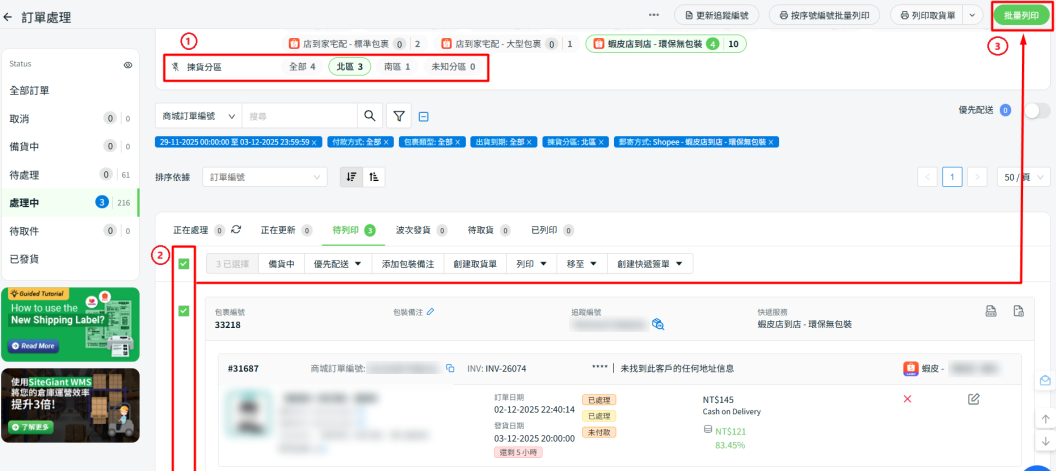Open the filter funnel icon
Viewport: 1056px width, 471px height.
coord(398,116)
